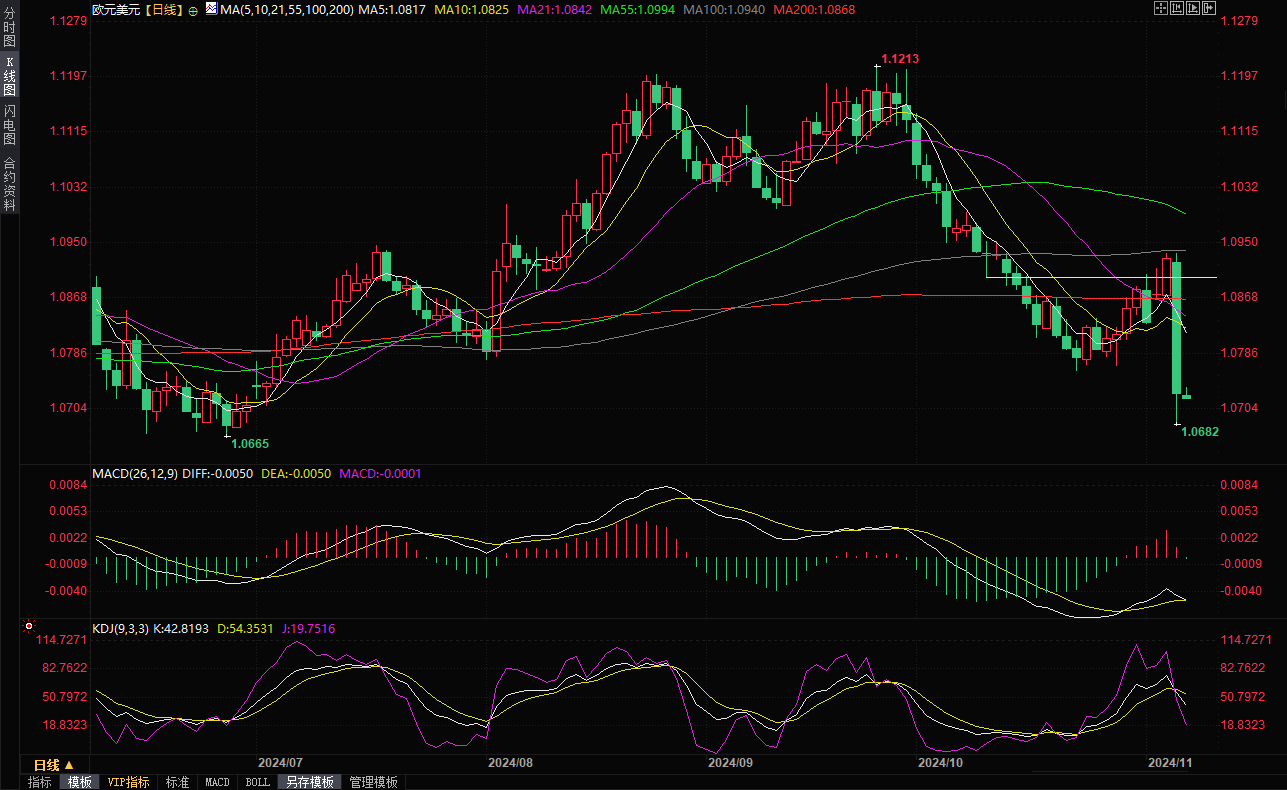The width and height of the screenshot is (1287, 790).
Task: Switch to the 分时图 side tab
Action: coord(9,26)
